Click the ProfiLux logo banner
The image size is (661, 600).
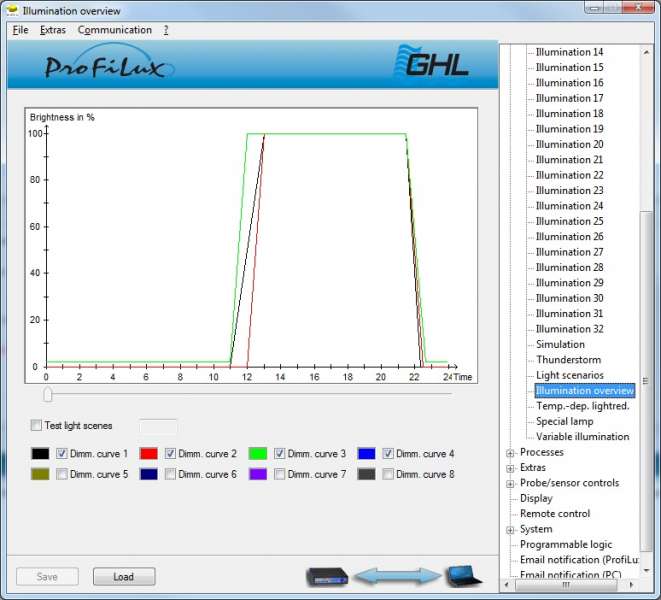point(109,67)
